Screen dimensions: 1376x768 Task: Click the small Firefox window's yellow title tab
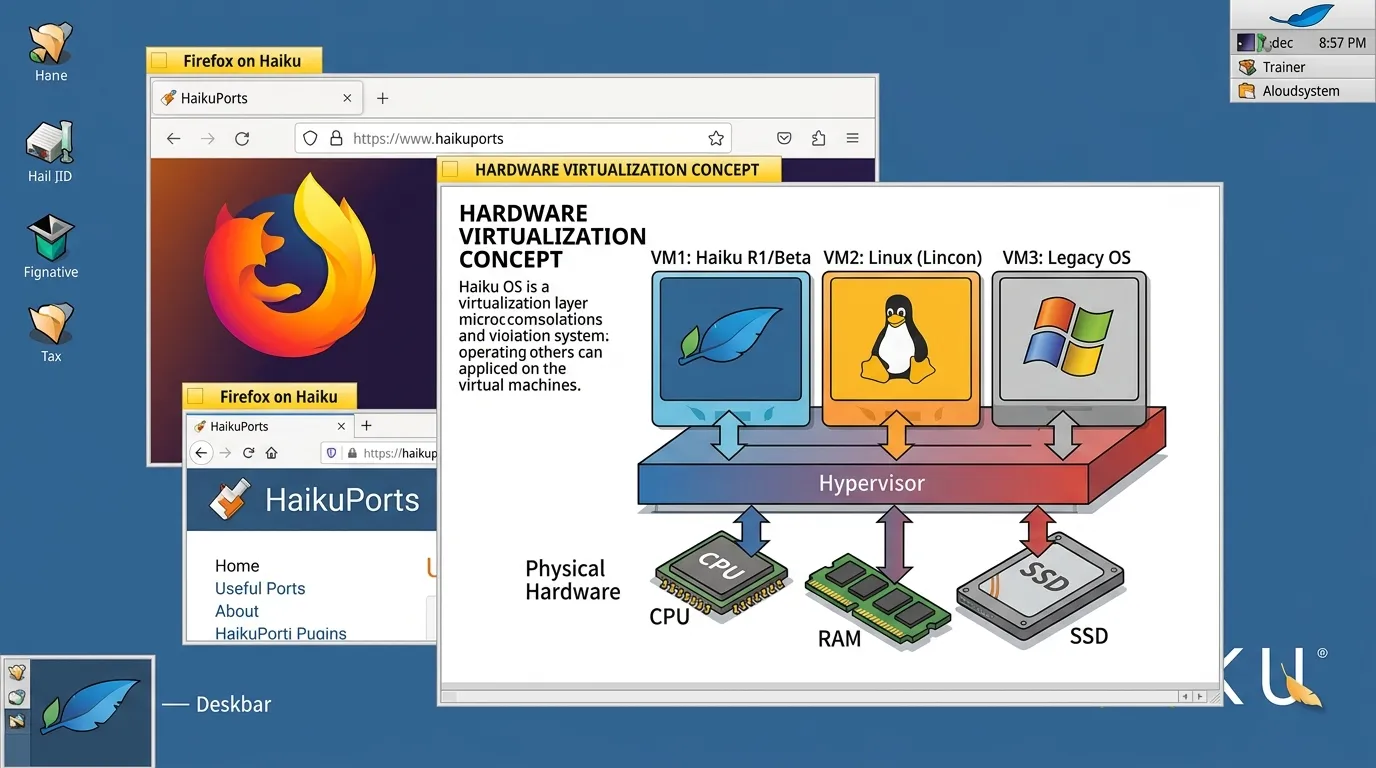point(270,396)
